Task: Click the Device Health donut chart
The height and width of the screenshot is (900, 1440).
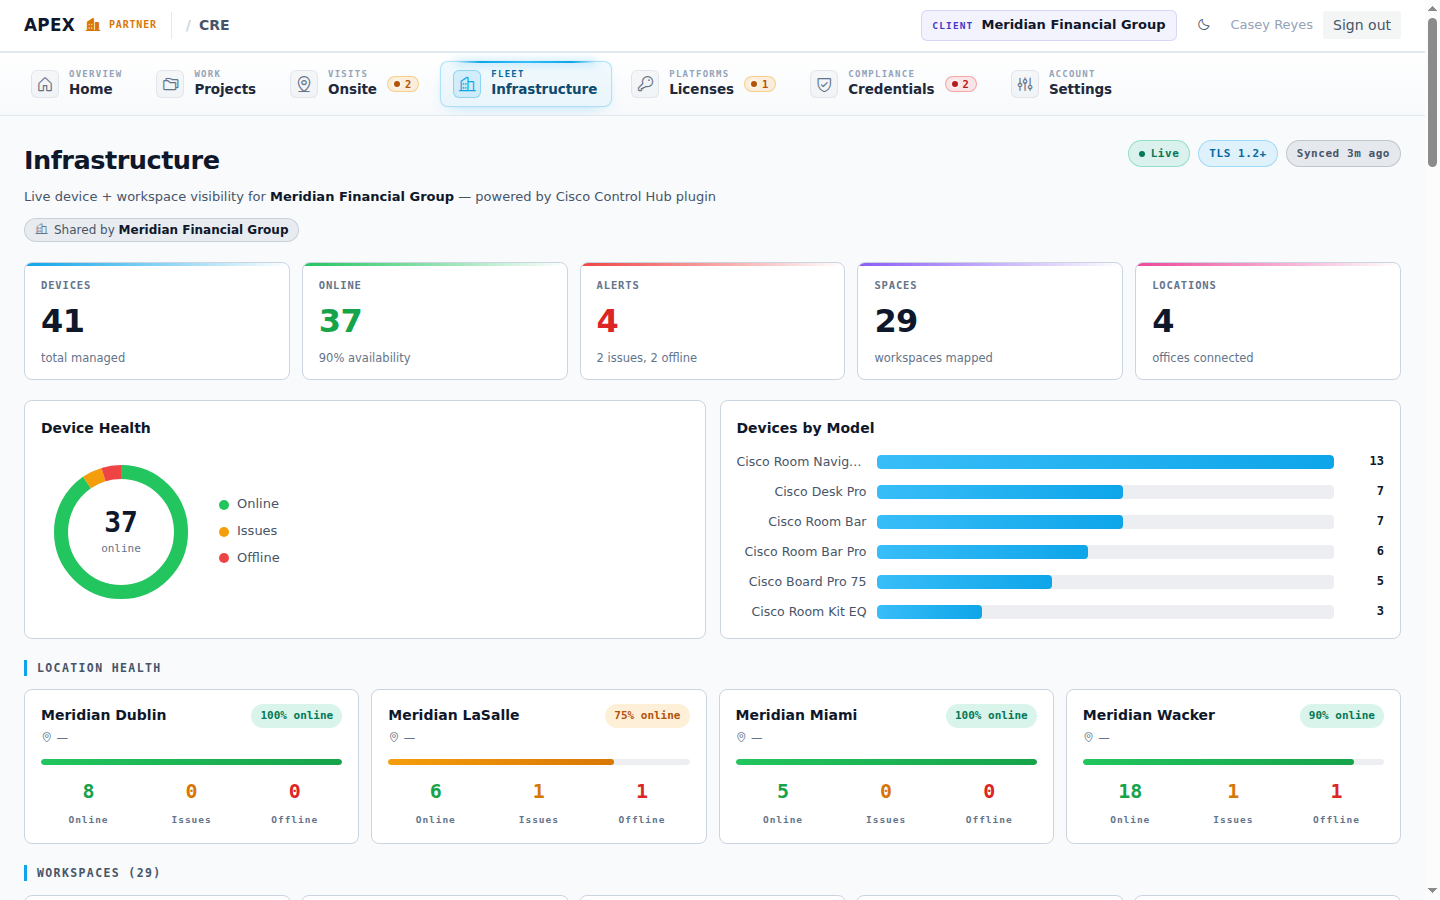Action: pyautogui.click(x=121, y=532)
